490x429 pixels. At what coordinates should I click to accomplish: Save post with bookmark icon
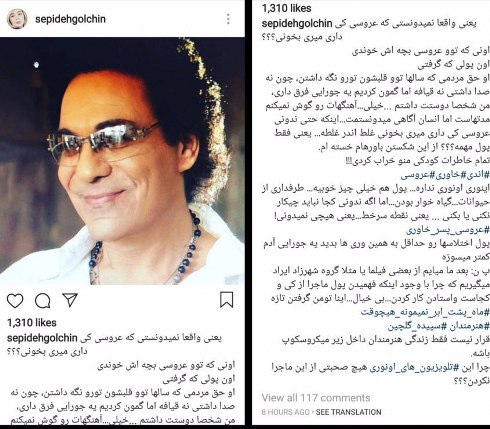(x=226, y=300)
